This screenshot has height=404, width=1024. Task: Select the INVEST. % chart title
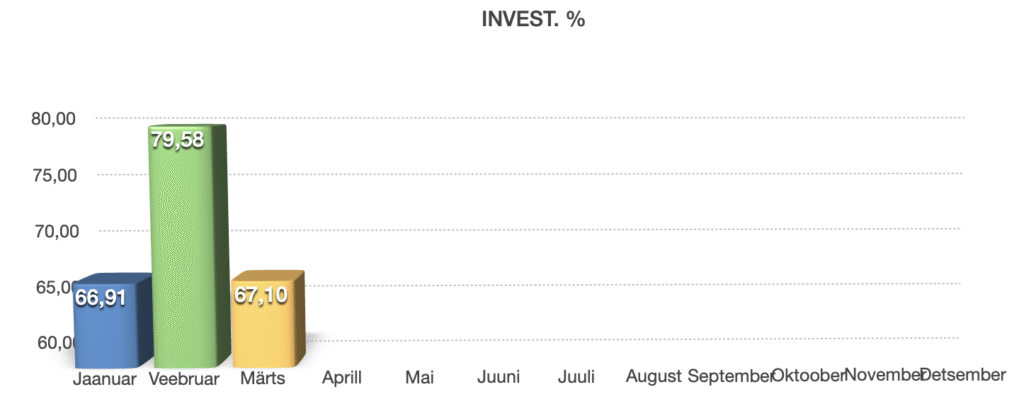click(533, 20)
